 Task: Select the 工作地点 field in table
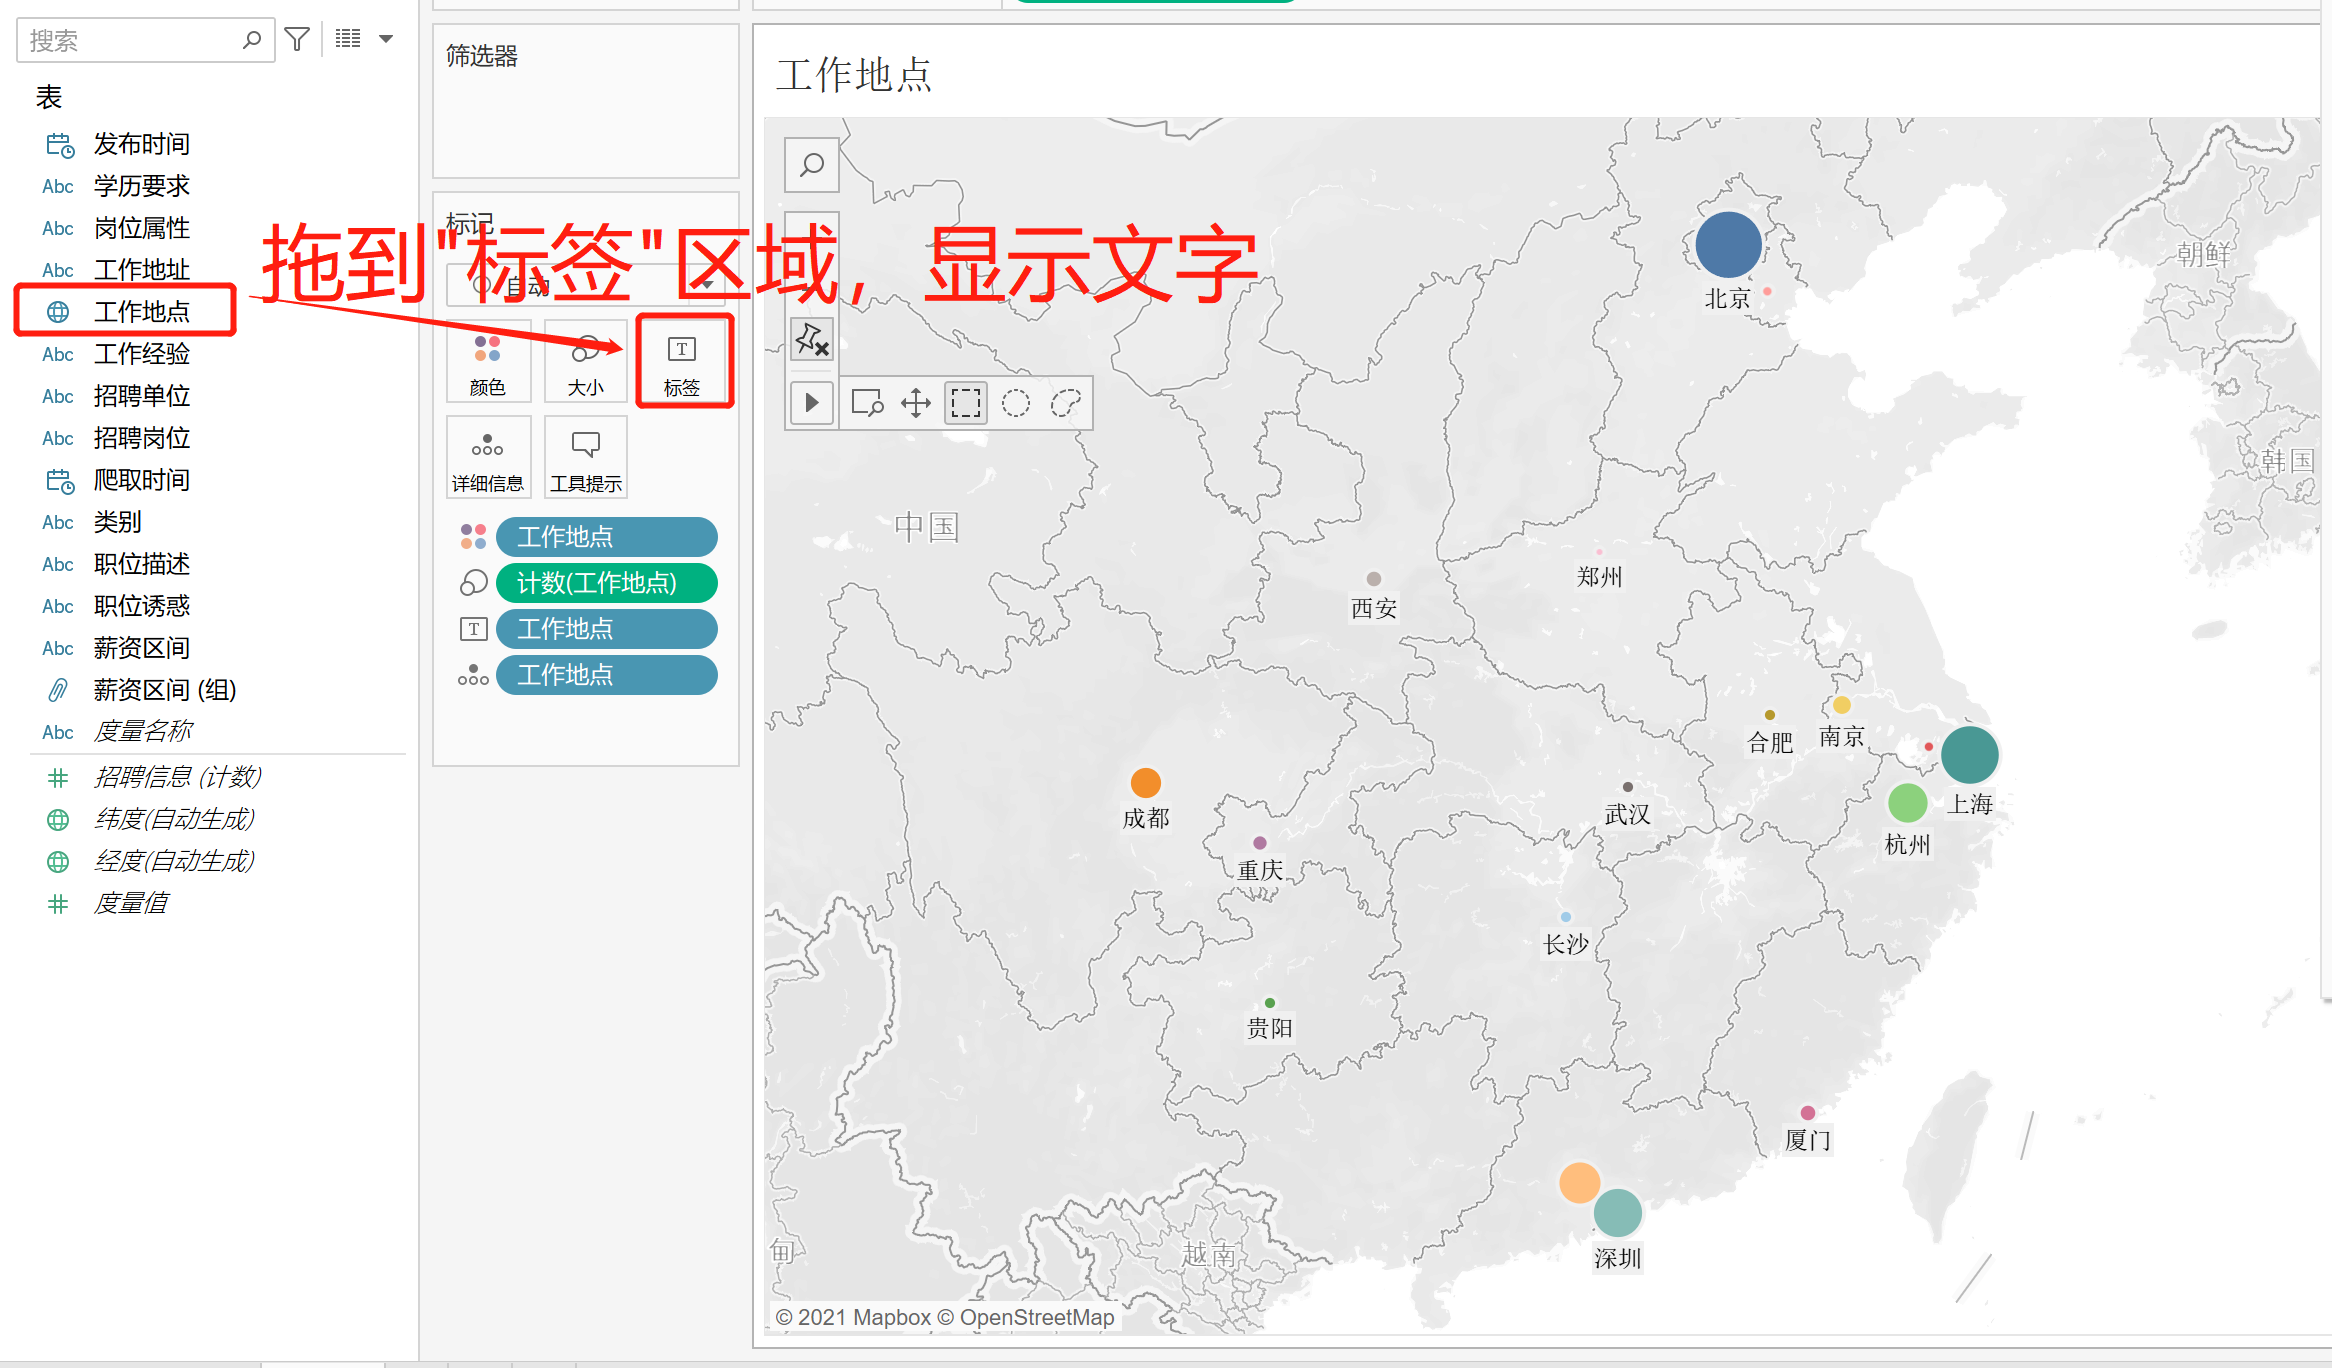click(141, 312)
